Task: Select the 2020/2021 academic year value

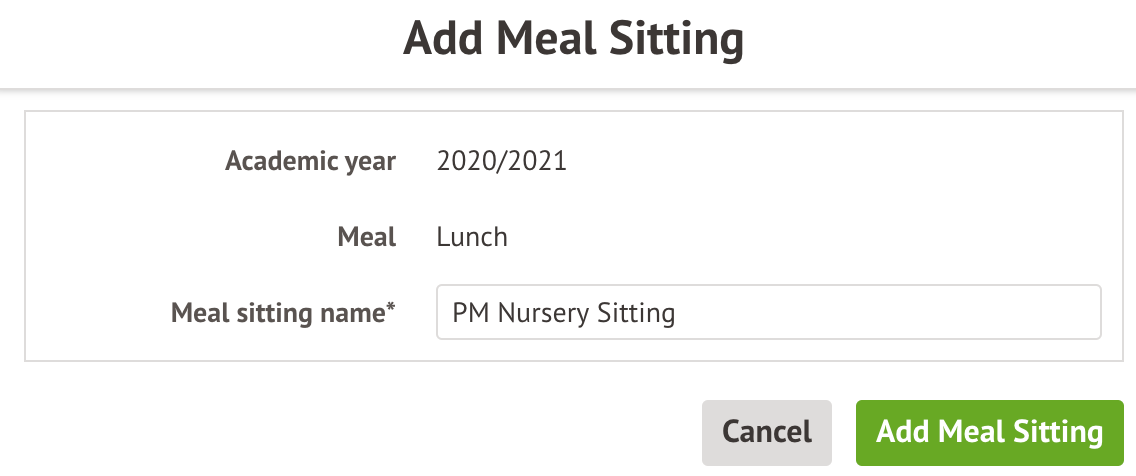Action: pyautogui.click(x=501, y=161)
